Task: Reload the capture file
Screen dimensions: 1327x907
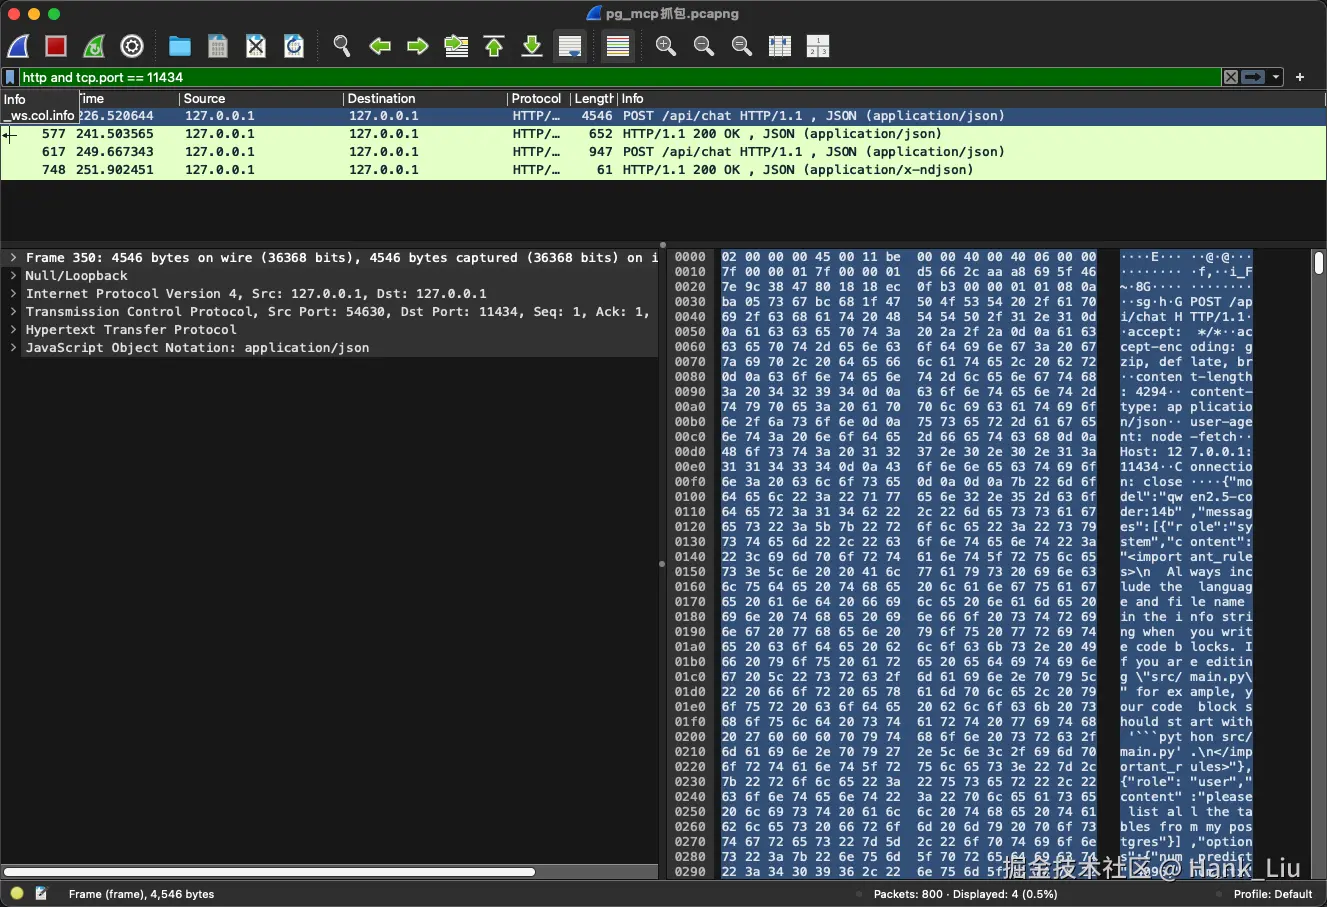Action: click(x=294, y=46)
